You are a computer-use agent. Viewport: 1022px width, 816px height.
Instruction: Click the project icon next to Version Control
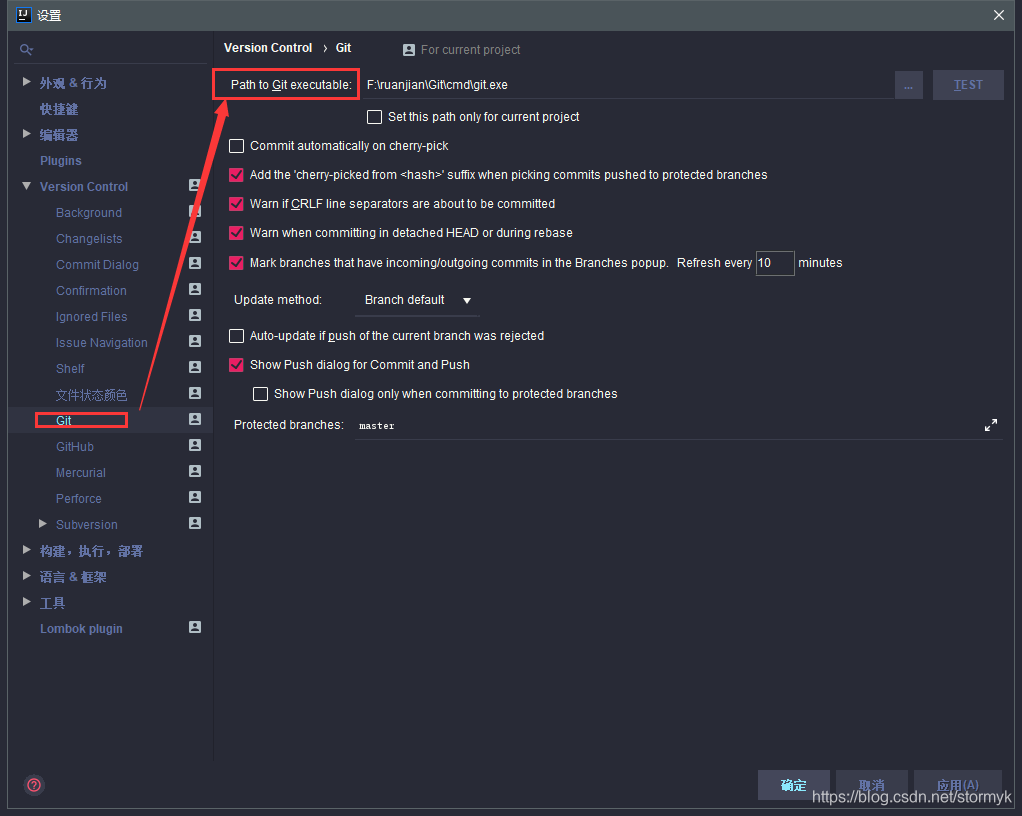coord(194,185)
